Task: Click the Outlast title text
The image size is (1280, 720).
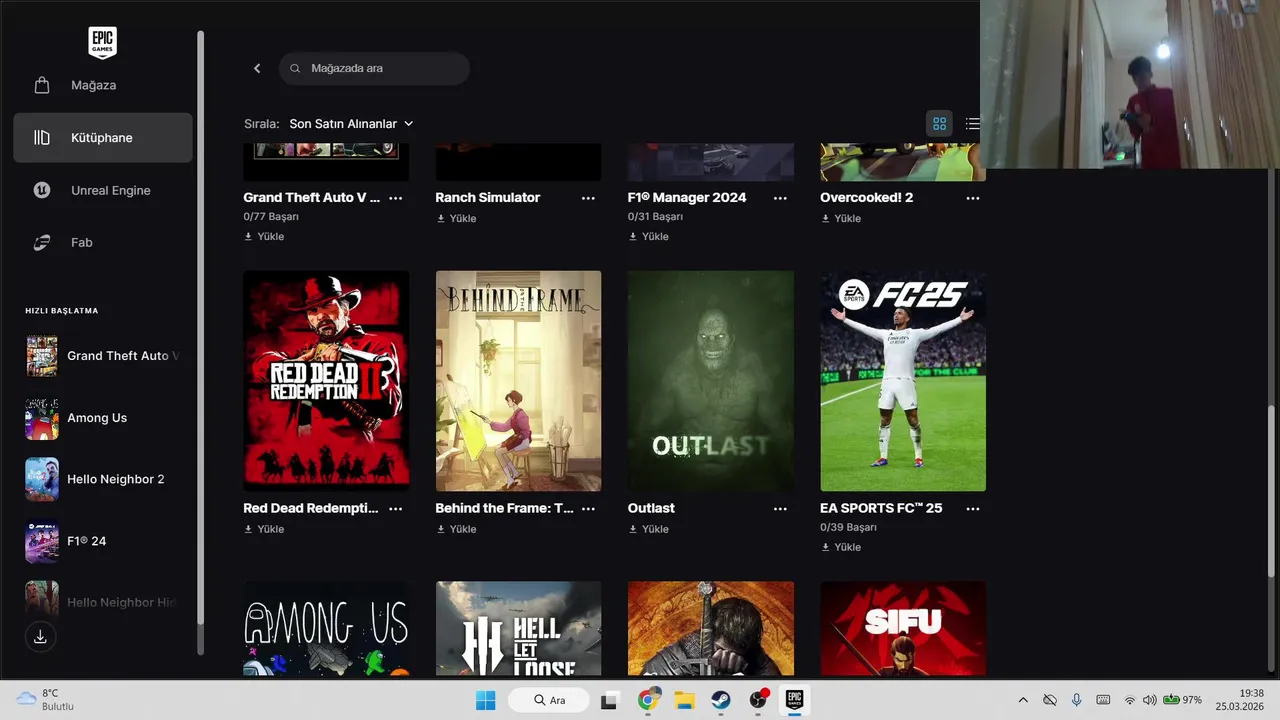Action: tap(651, 508)
